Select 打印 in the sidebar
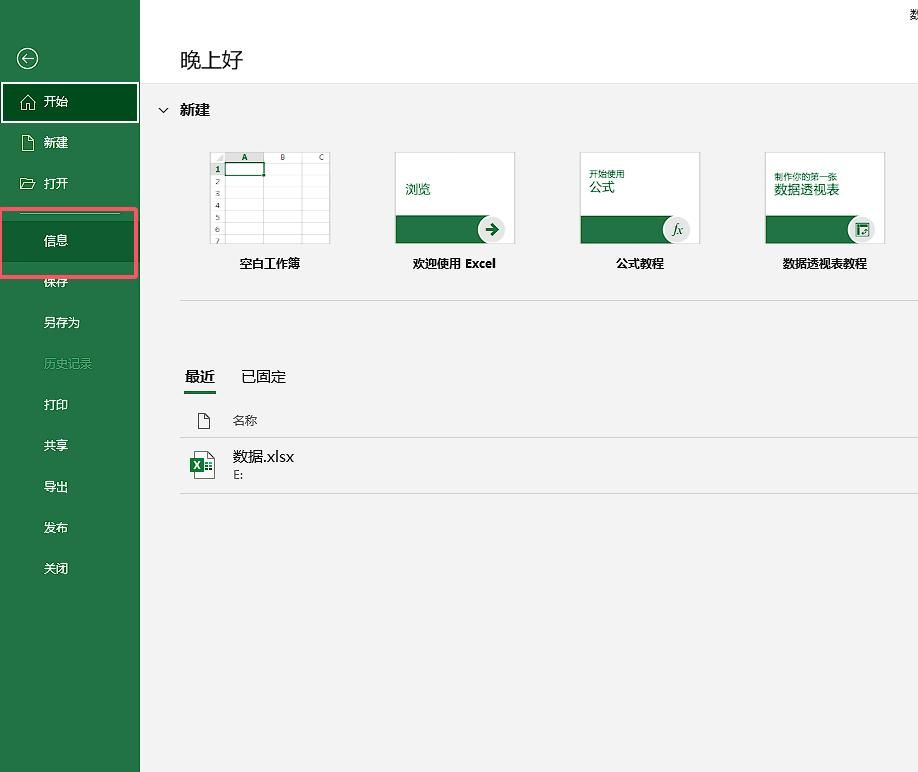Viewport: 918px width, 772px height. (x=70, y=404)
